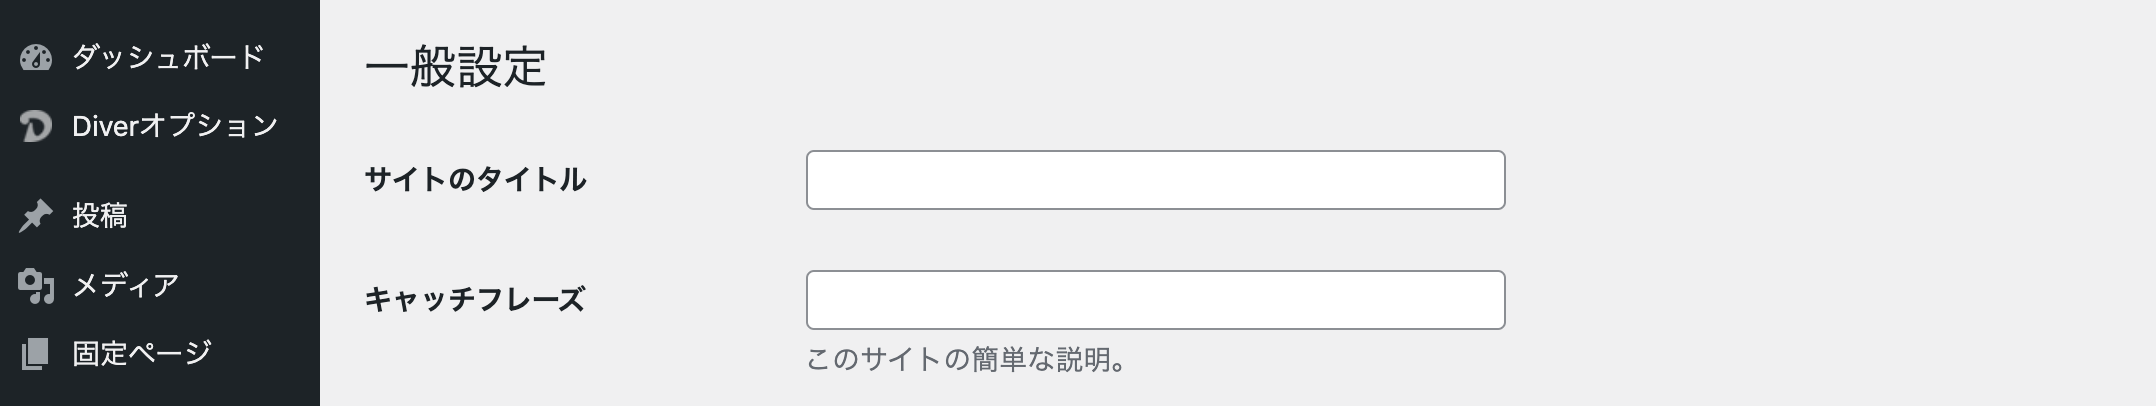The height and width of the screenshot is (406, 2156).
Task: Open Diverオプション in the sidebar
Action: tap(175, 126)
